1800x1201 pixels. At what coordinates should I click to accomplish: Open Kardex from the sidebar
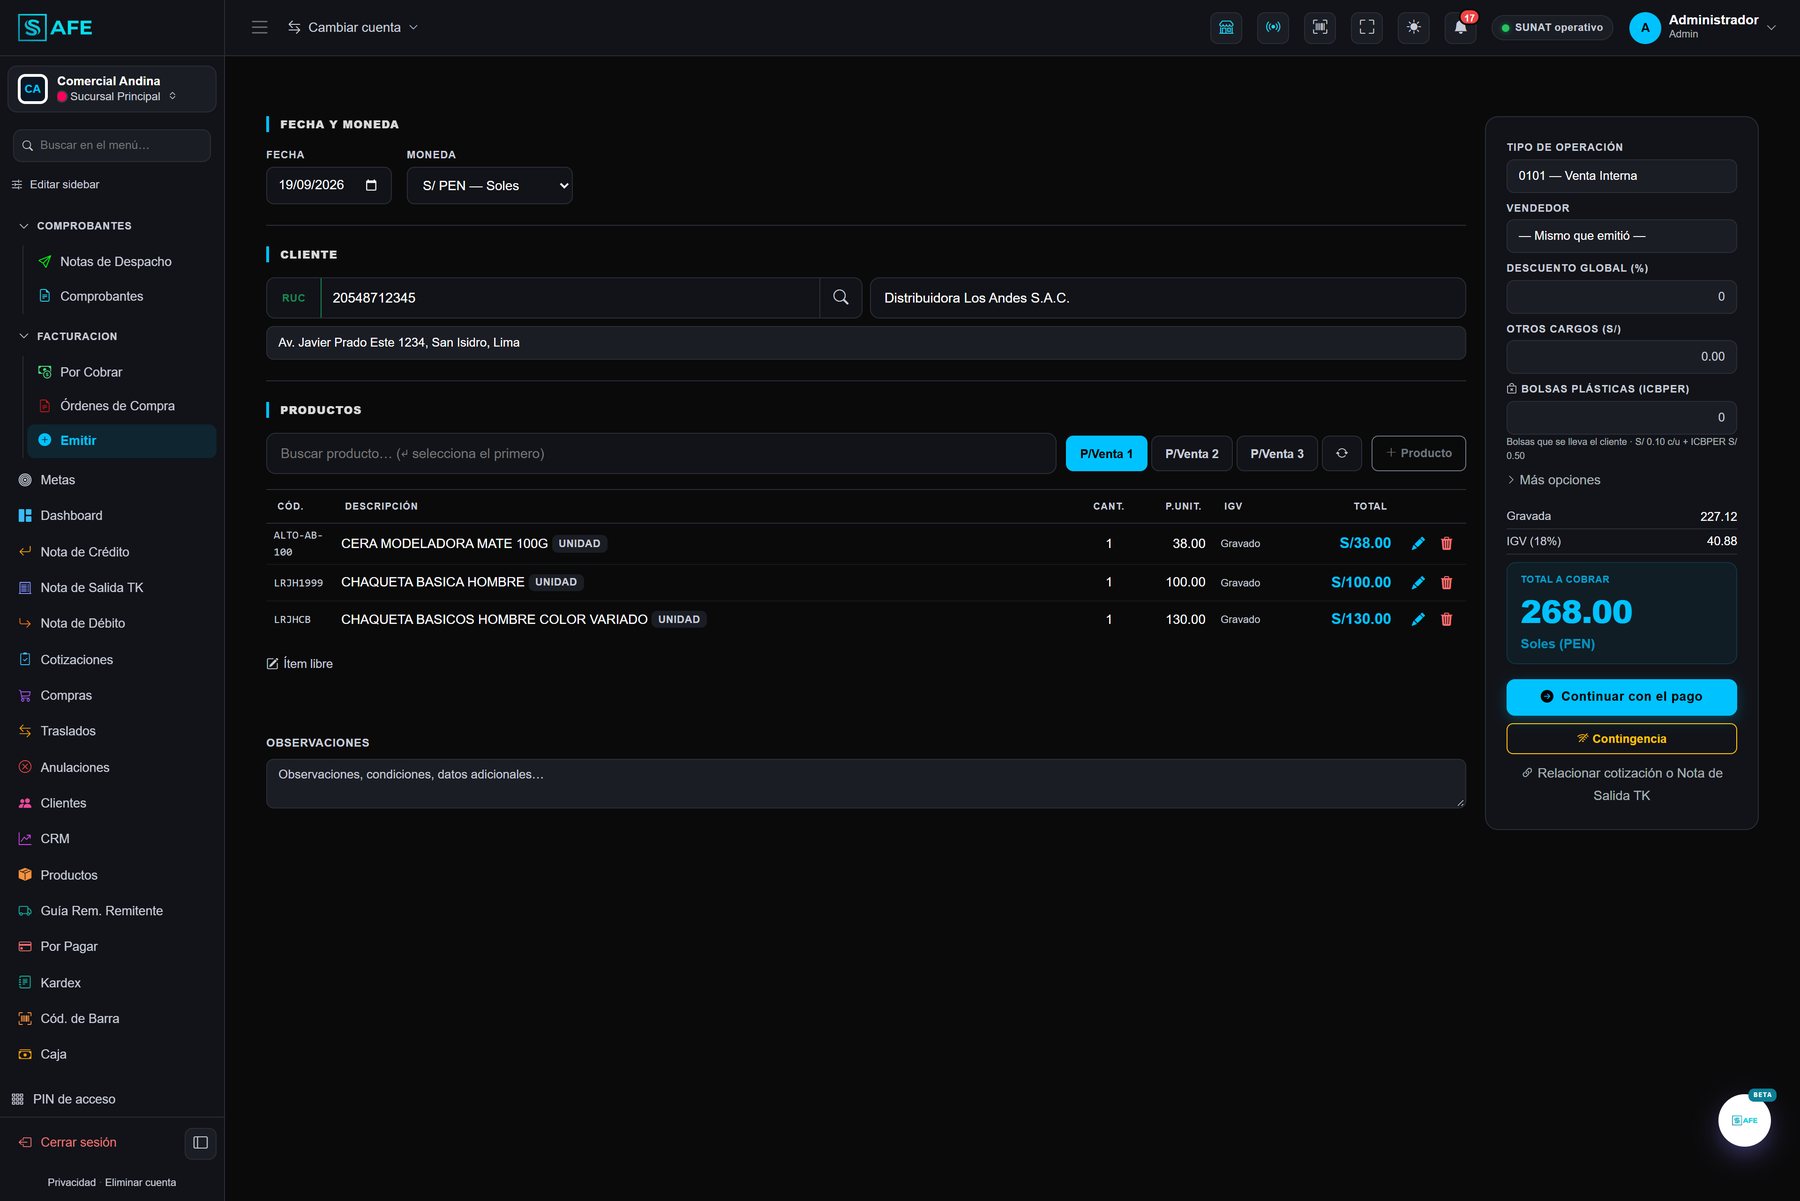[x=61, y=983]
